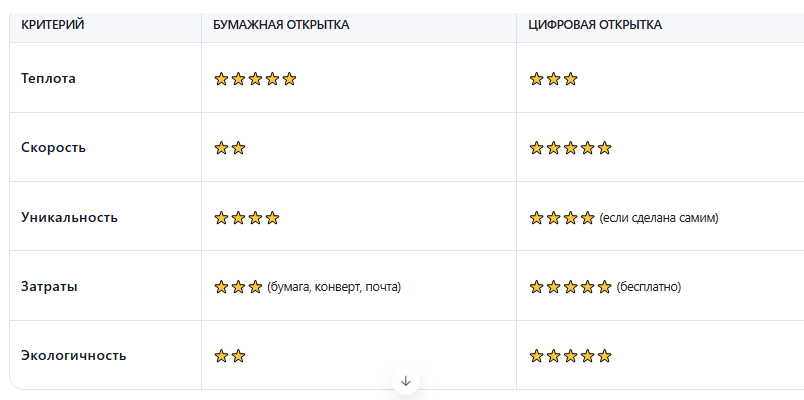Select the КРИТЕРИЙ column header
Screen dimensions: 804x400
click(x=53, y=25)
